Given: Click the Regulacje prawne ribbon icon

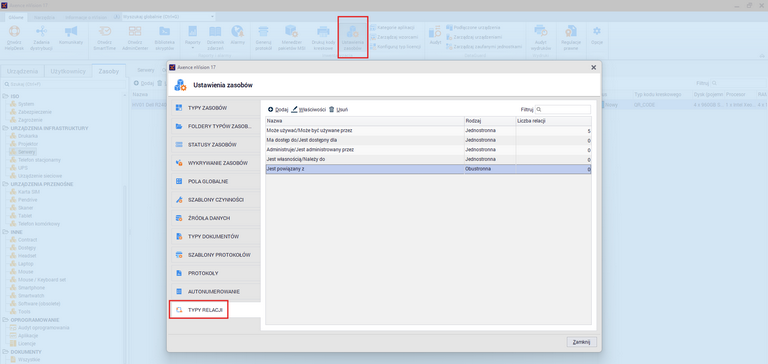Looking at the screenshot, I should [571, 38].
